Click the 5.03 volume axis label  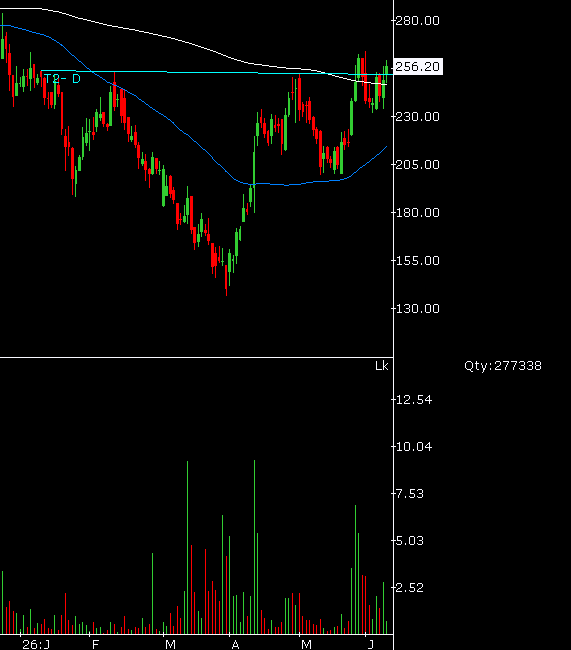[x=410, y=541]
